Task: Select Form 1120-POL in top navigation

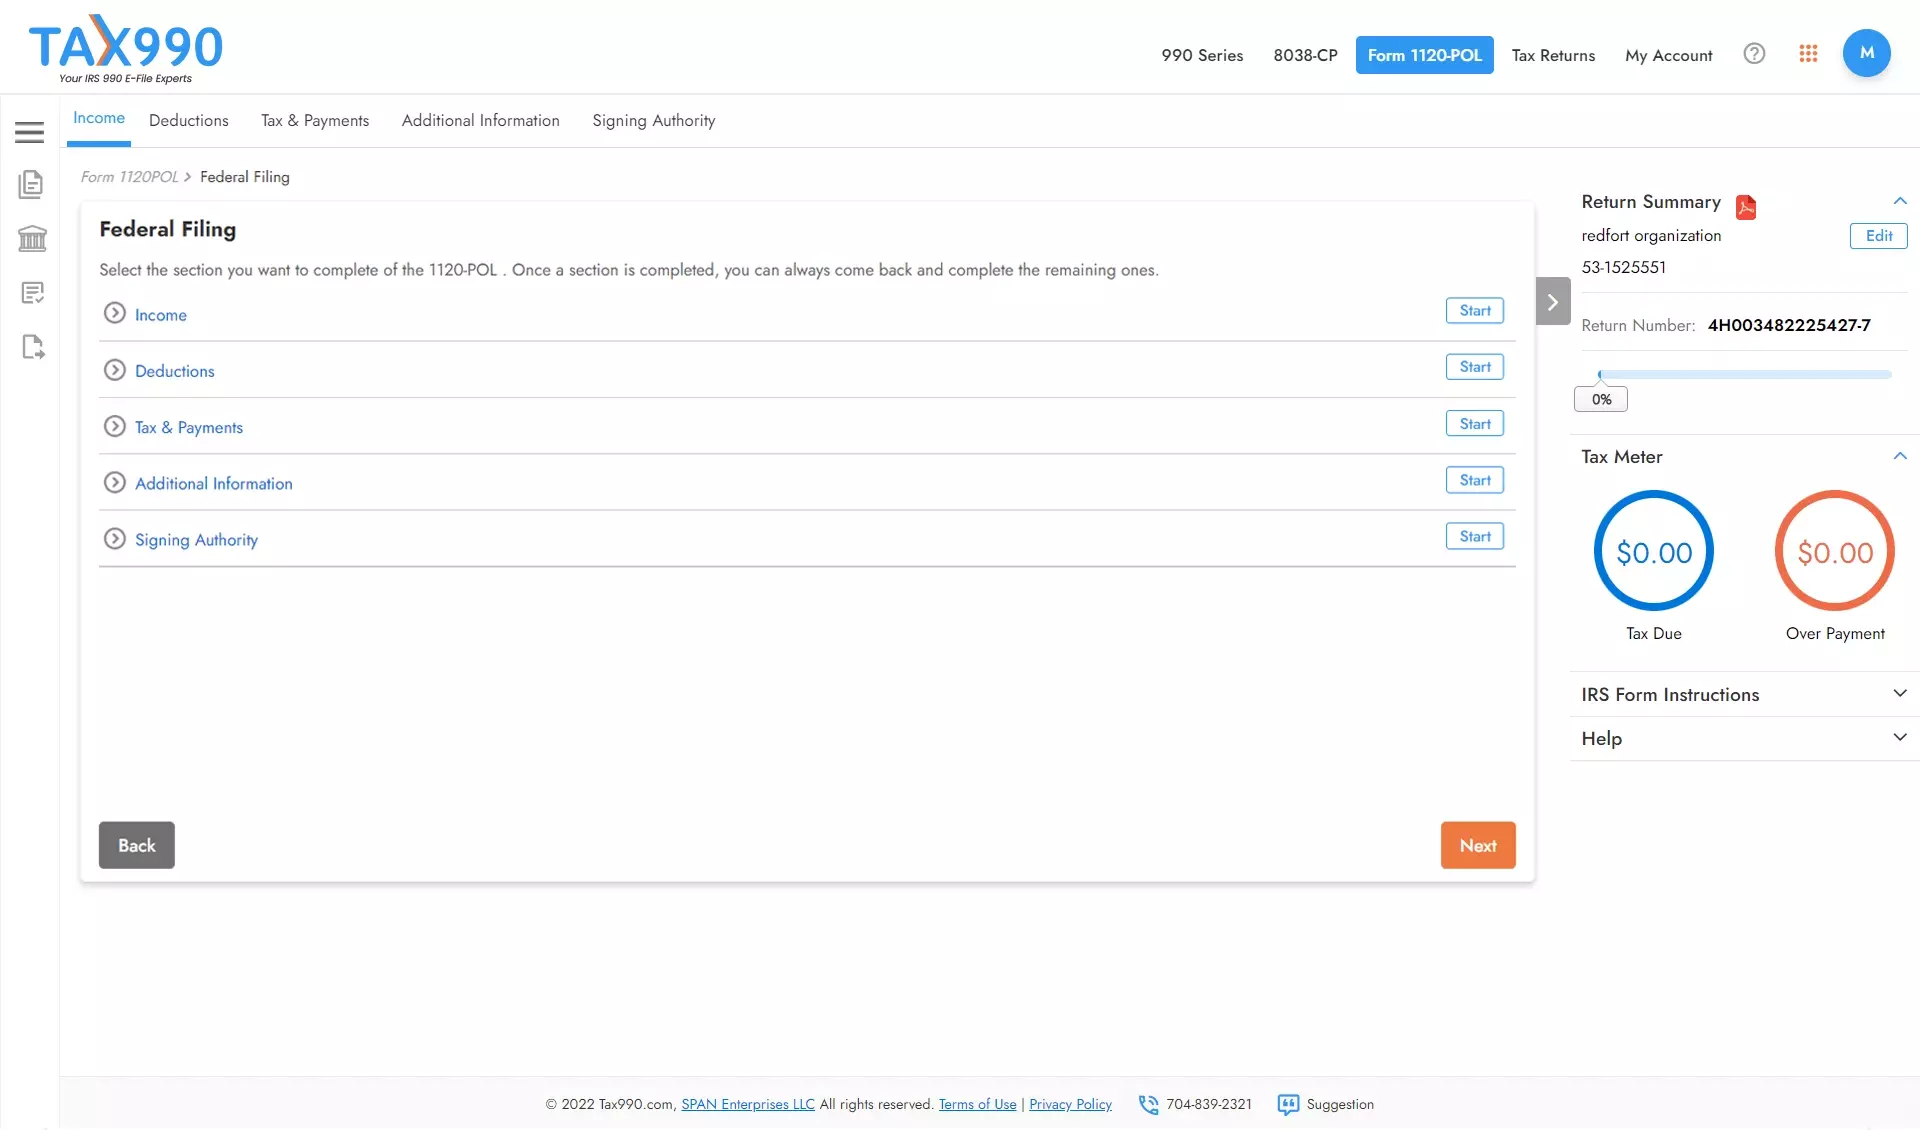Action: tap(1425, 55)
